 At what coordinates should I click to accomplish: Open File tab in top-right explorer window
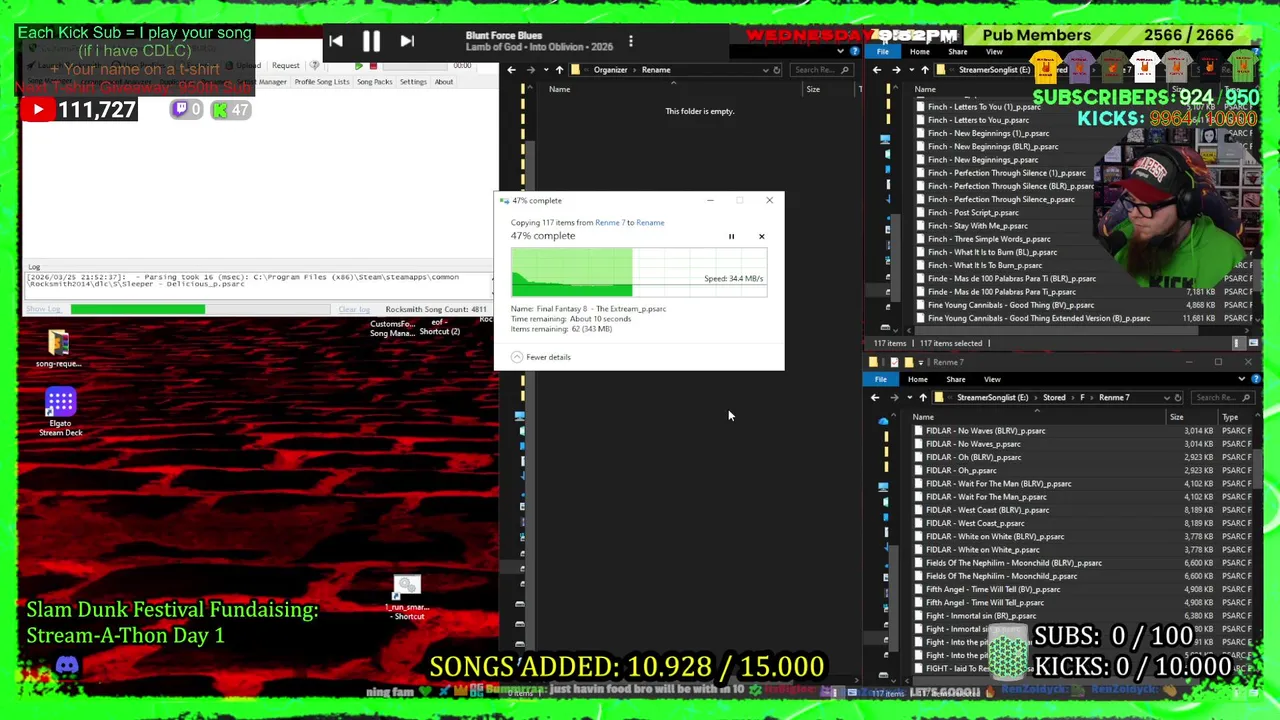coord(883,52)
